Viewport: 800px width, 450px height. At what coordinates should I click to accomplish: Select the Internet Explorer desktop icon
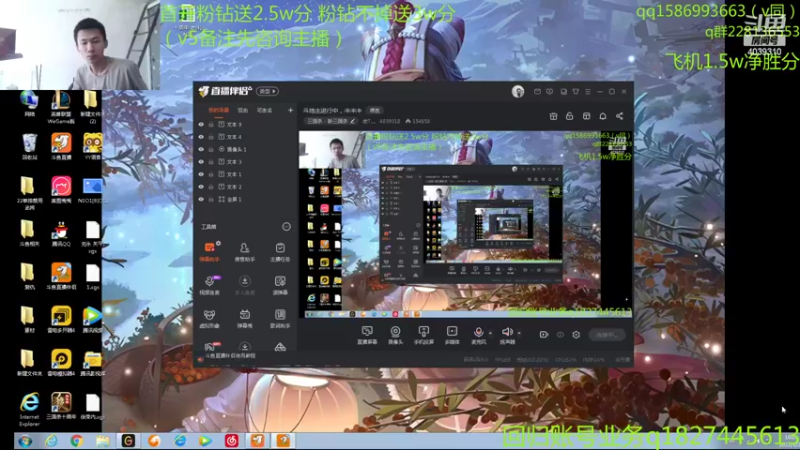tap(29, 409)
